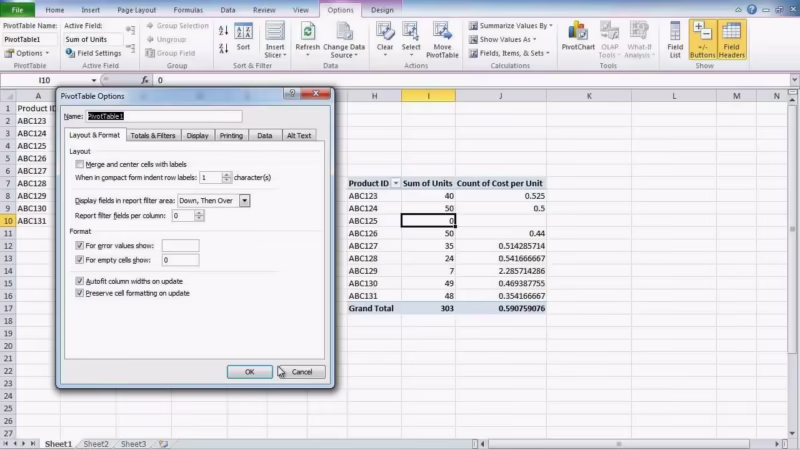The width and height of the screenshot is (800, 450).
Task: Click For empty cells show text box
Action: point(181,260)
